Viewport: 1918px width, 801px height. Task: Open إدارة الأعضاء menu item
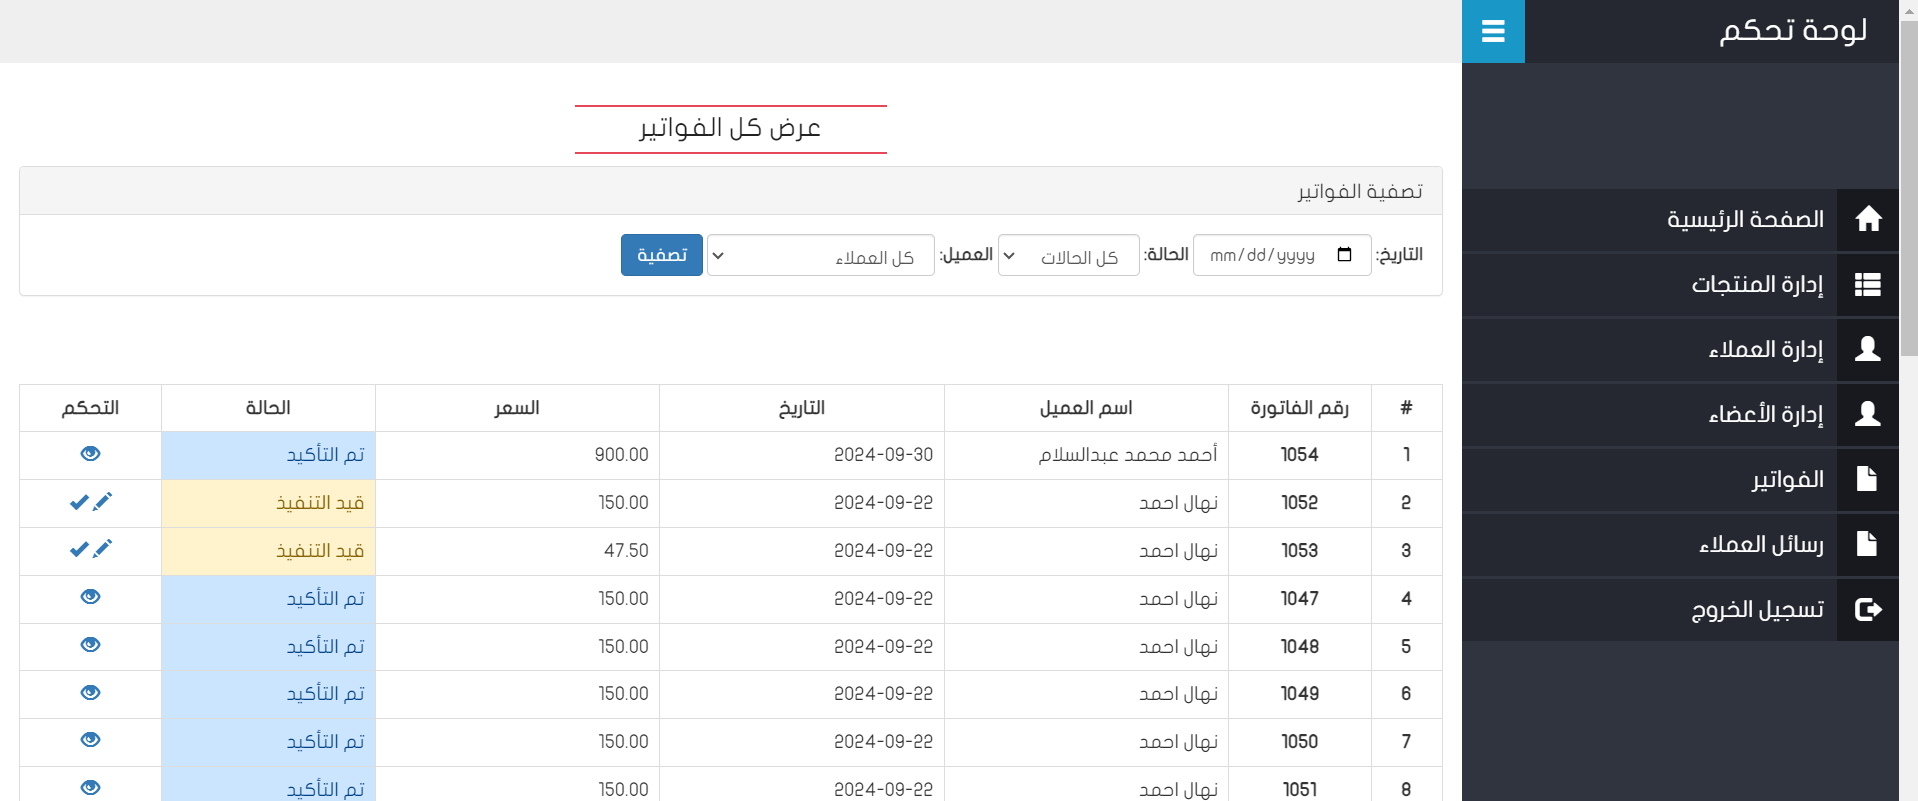coord(1680,414)
